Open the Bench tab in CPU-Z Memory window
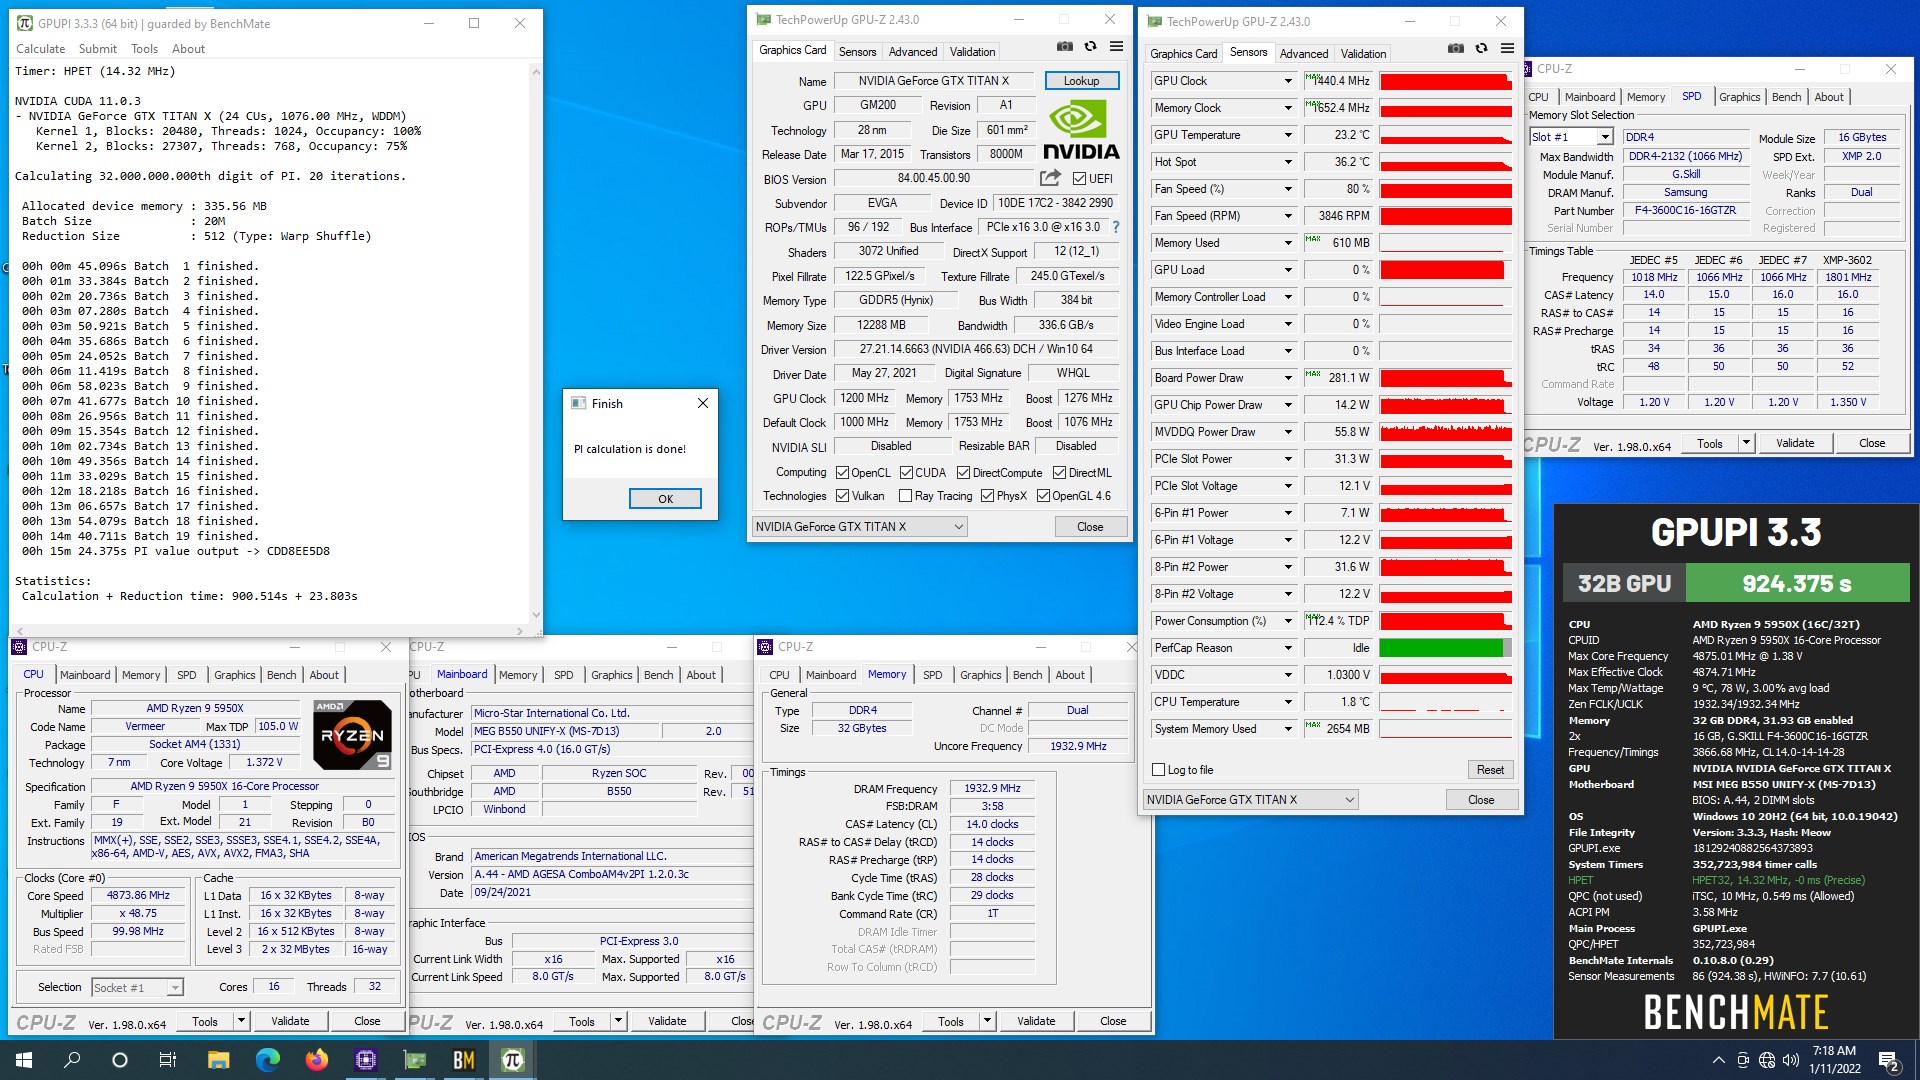 pos(1027,675)
